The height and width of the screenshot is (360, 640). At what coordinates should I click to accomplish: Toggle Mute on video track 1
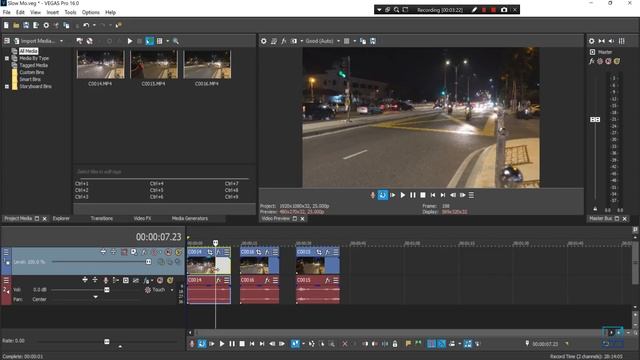(168, 252)
